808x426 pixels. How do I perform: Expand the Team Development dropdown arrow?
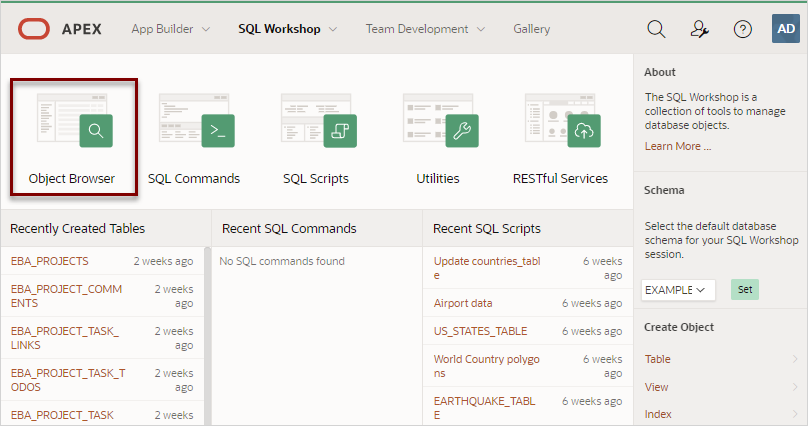[481, 29]
